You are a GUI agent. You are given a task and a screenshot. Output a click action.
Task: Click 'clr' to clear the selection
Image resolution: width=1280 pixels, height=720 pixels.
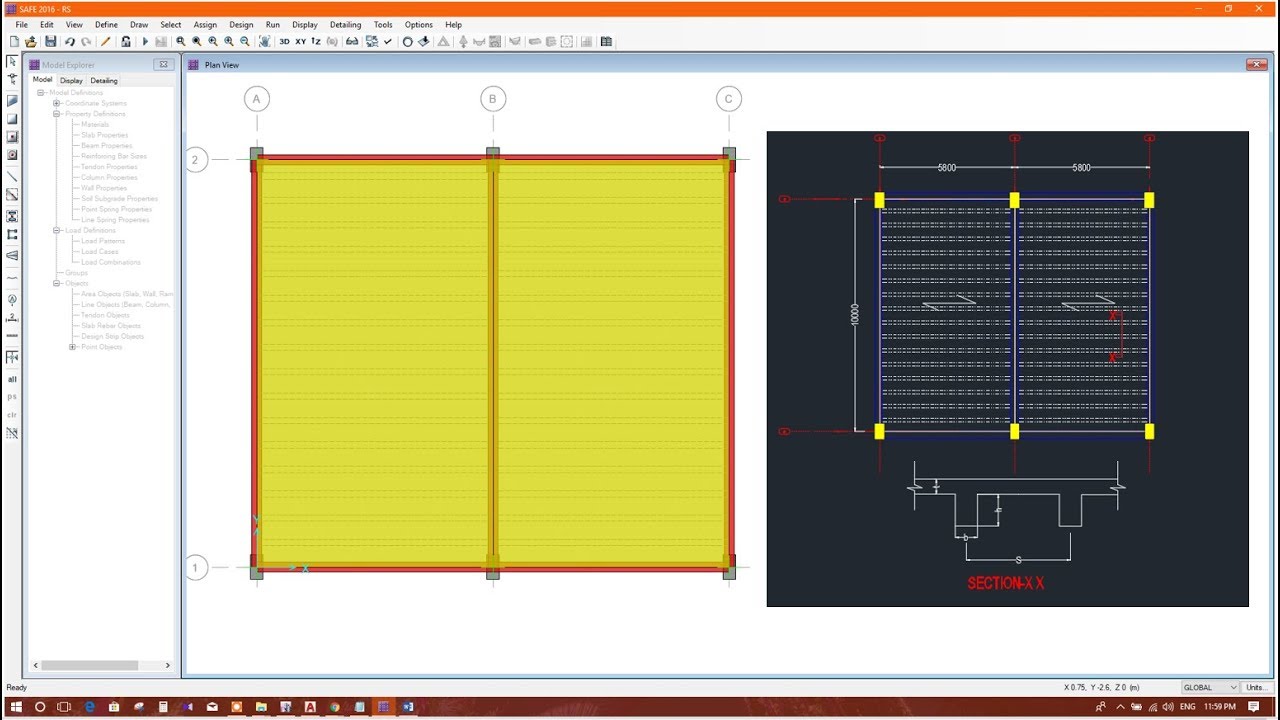click(x=11, y=412)
